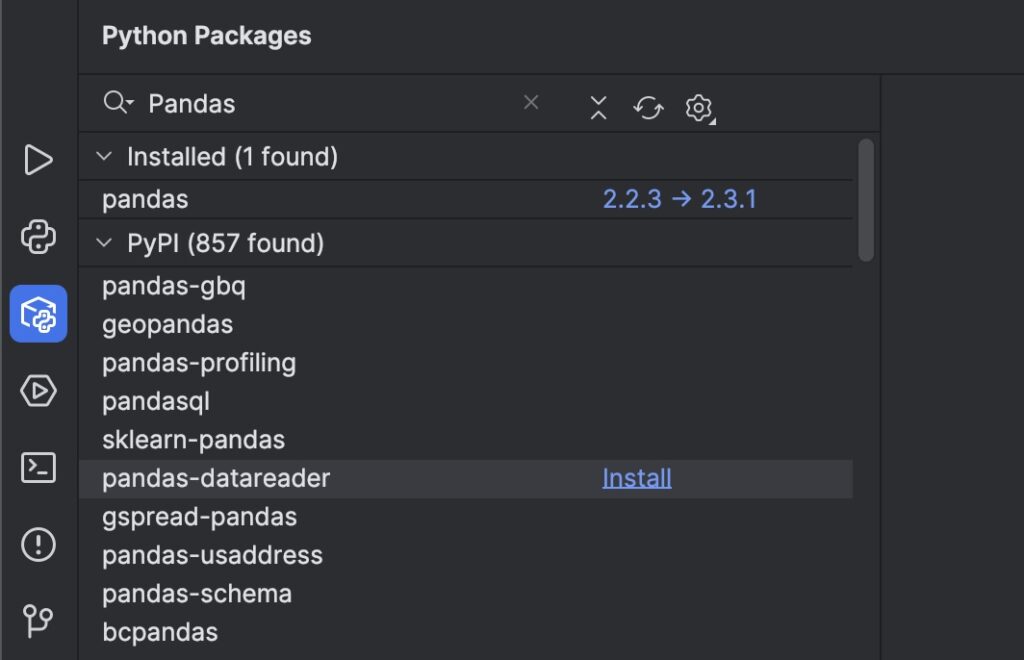The width and height of the screenshot is (1024, 660).
Task: Collapse the Installed (1 found) group
Action: click(x=104, y=156)
